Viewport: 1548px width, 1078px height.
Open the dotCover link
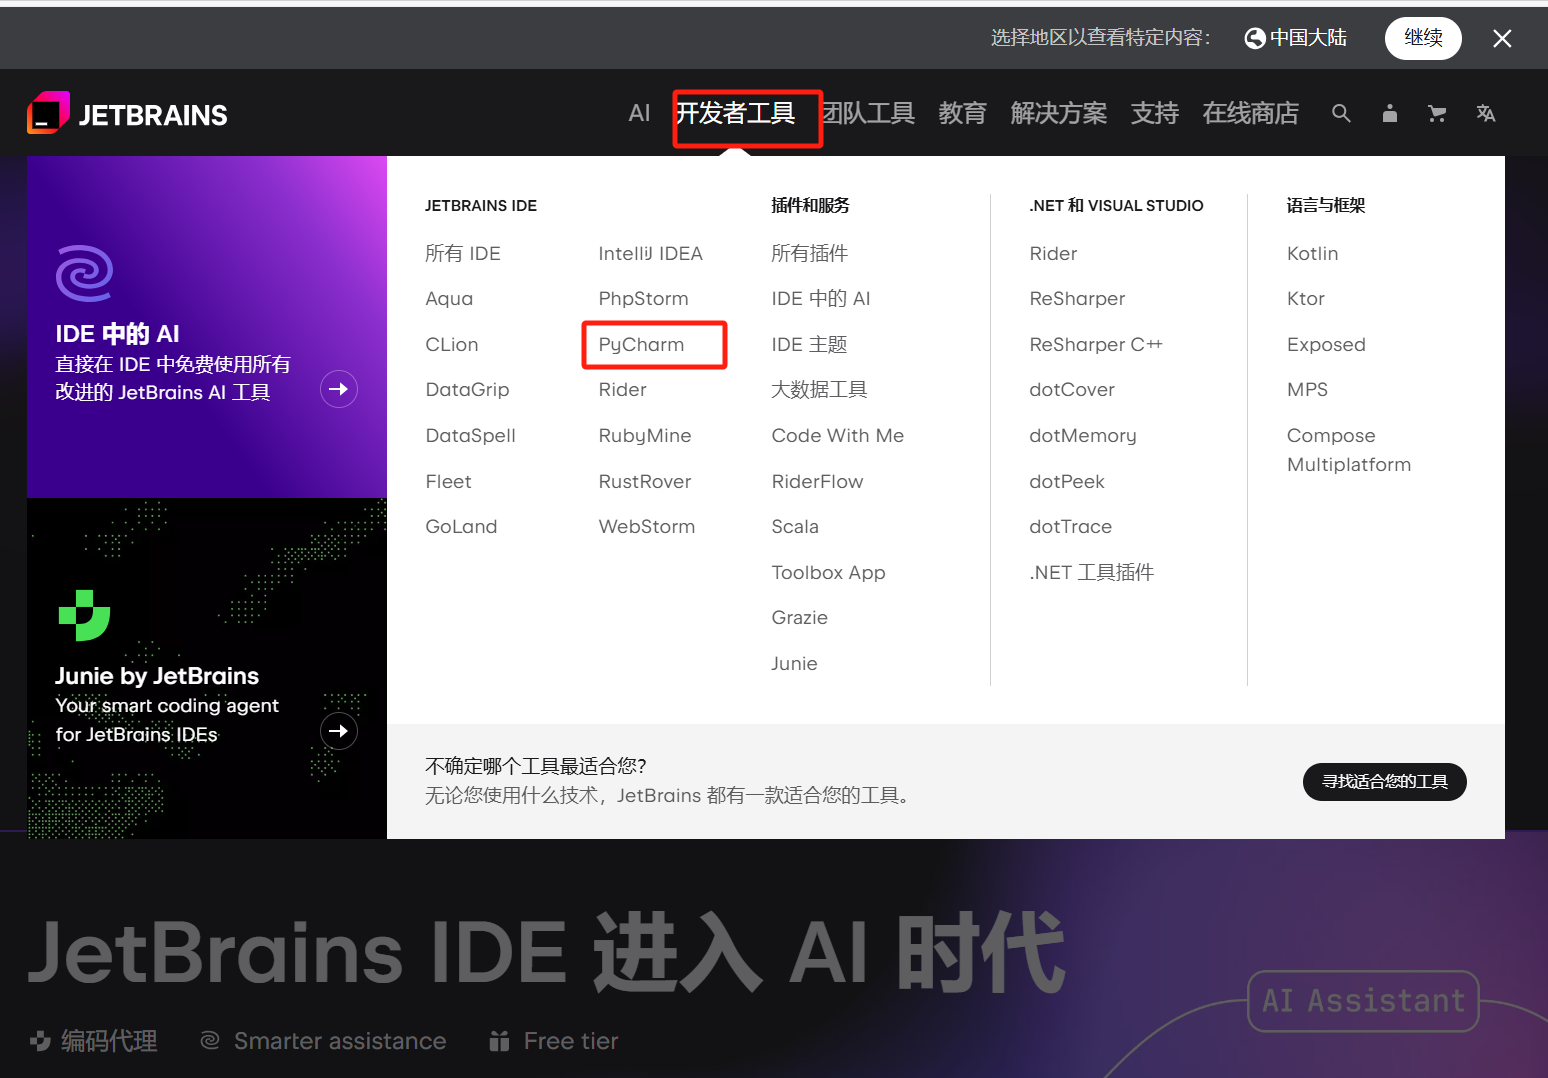point(1072,389)
